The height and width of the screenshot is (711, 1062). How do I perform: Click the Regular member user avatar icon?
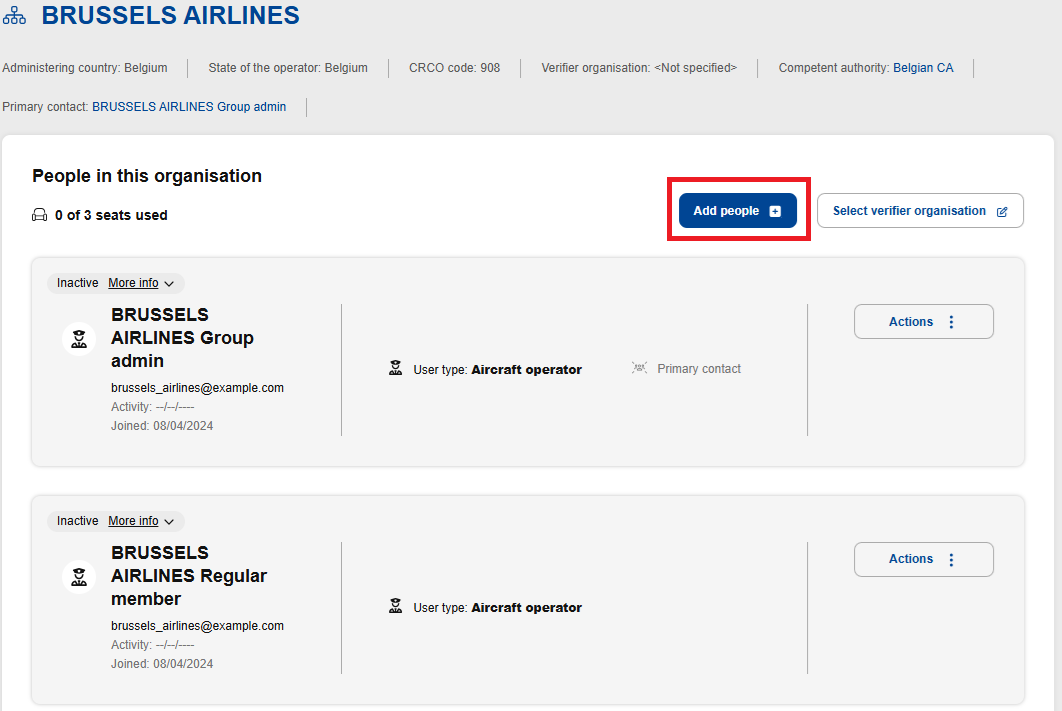coord(79,577)
